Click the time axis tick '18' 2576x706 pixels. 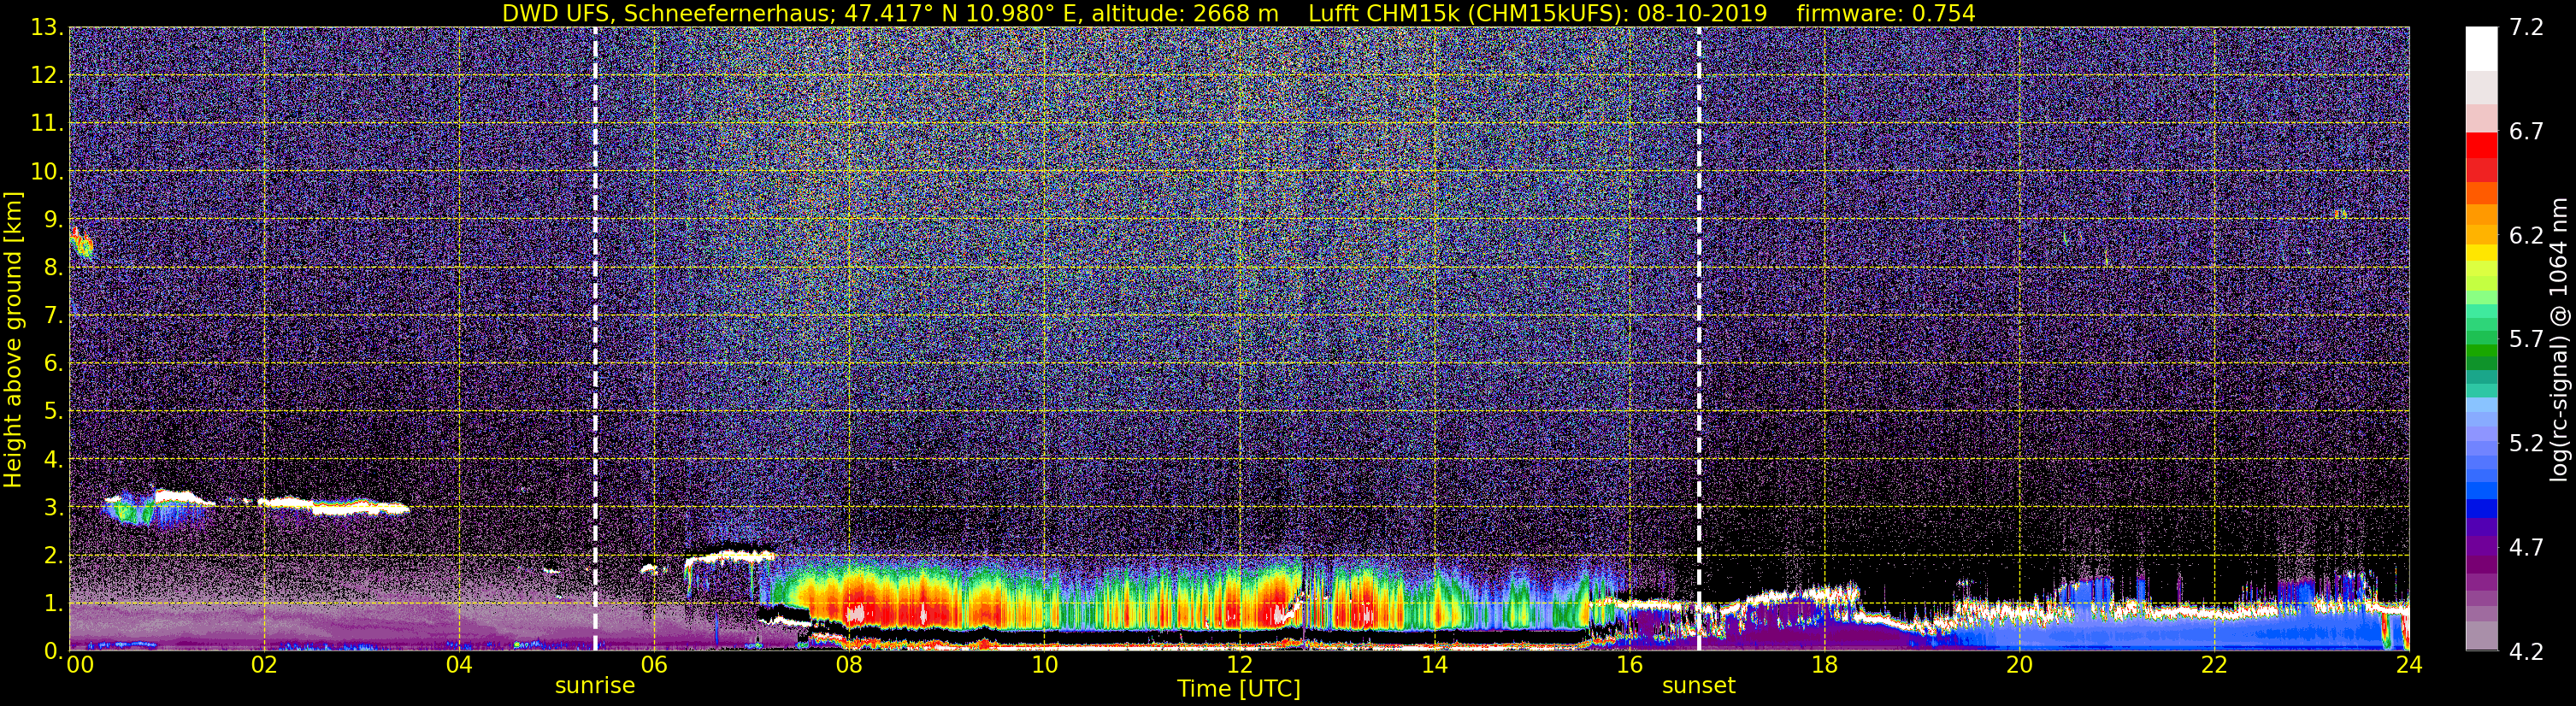pos(1824,665)
